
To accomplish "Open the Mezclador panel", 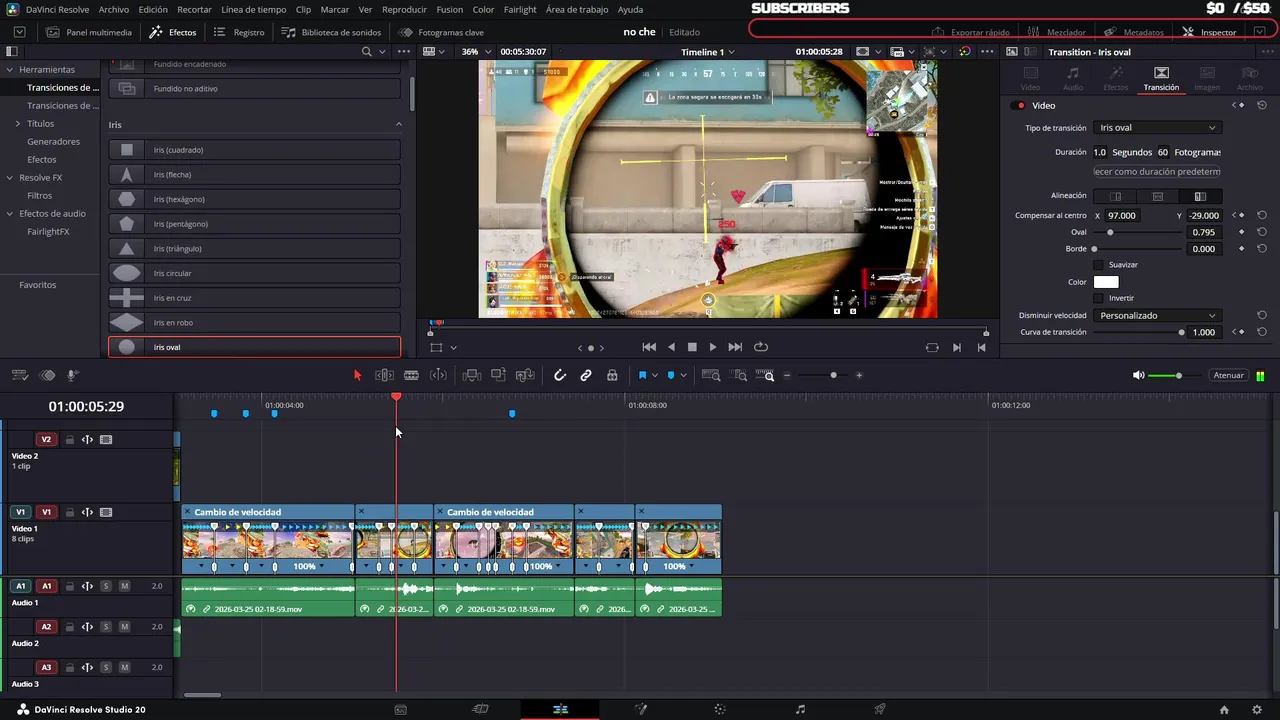I will (x=1057, y=32).
